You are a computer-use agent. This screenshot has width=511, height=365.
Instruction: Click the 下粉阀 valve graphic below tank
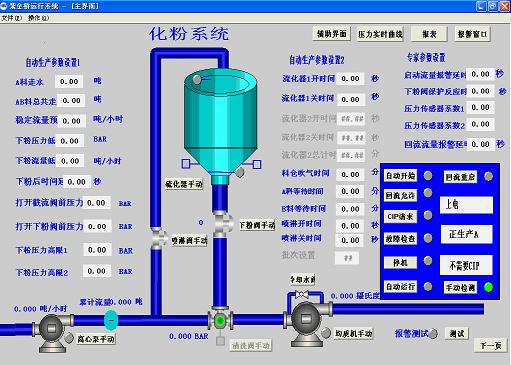(x=221, y=223)
